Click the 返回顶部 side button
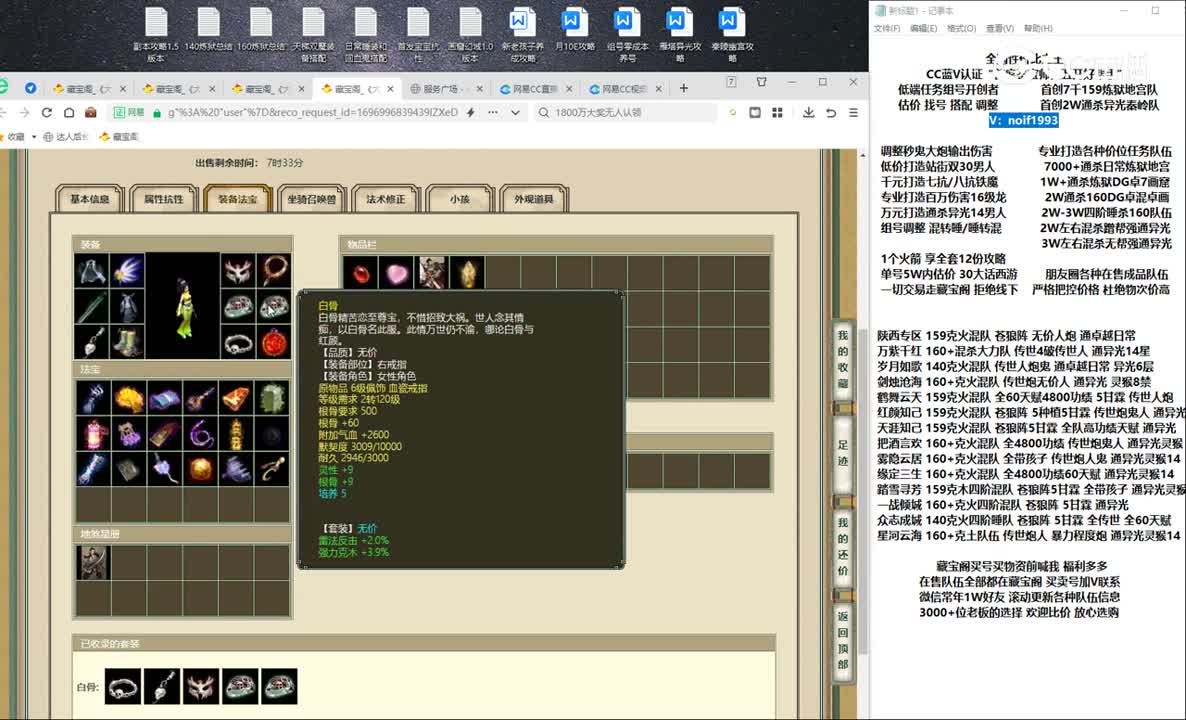 pyautogui.click(x=843, y=641)
